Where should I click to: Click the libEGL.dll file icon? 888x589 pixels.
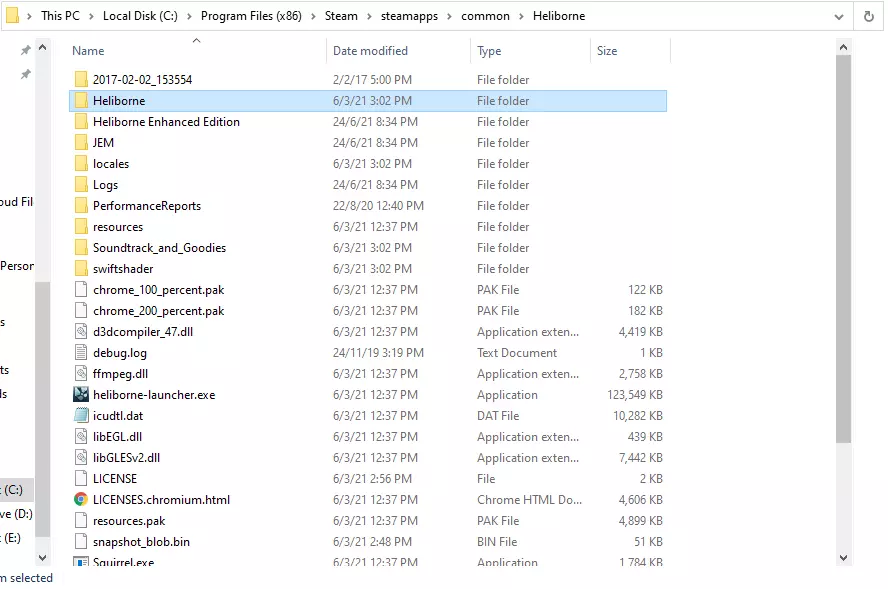(x=81, y=436)
